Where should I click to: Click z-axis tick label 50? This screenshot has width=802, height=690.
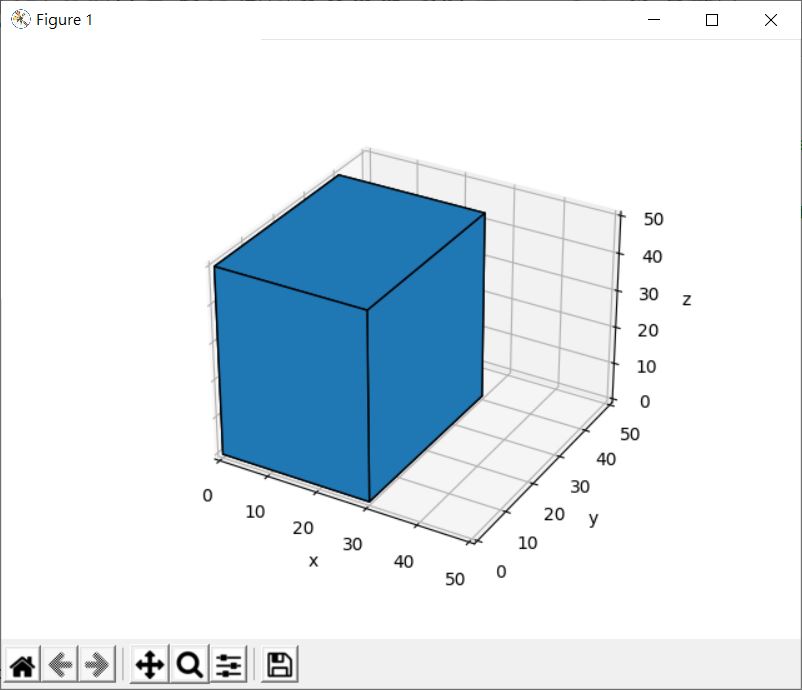click(653, 219)
